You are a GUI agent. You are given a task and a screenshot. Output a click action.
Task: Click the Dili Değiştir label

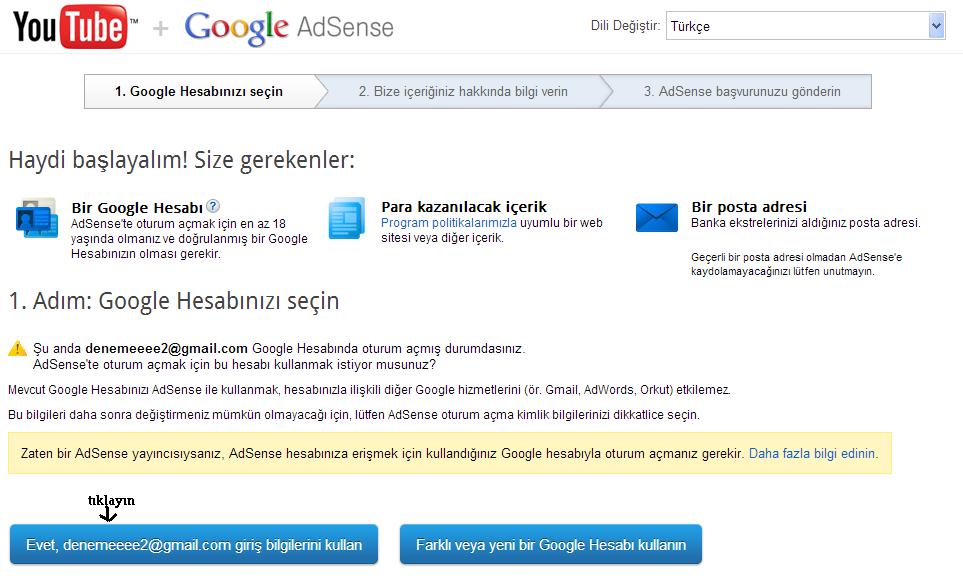point(625,26)
